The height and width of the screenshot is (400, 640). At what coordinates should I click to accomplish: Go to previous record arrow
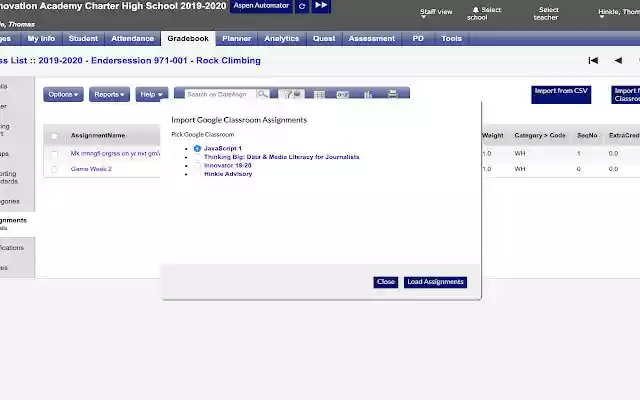(618, 60)
